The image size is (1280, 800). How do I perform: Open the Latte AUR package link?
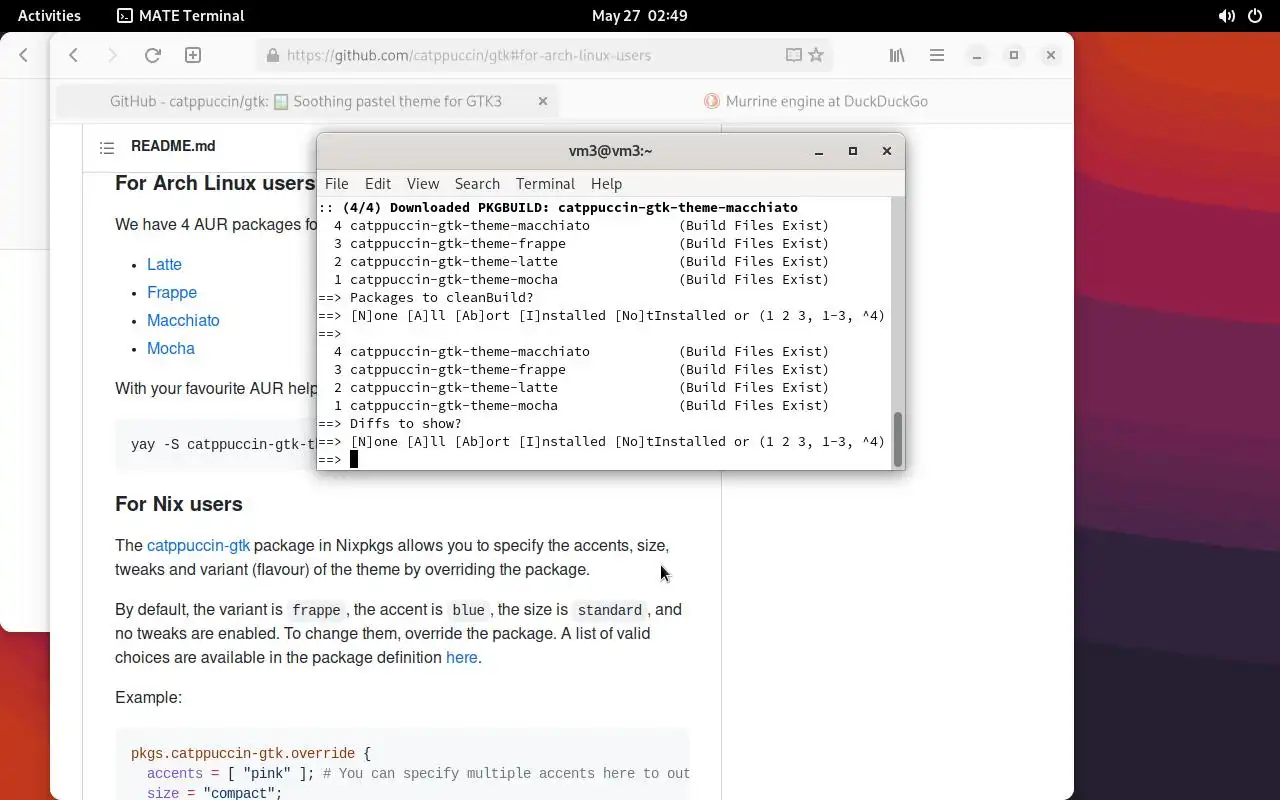pos(164,264)
